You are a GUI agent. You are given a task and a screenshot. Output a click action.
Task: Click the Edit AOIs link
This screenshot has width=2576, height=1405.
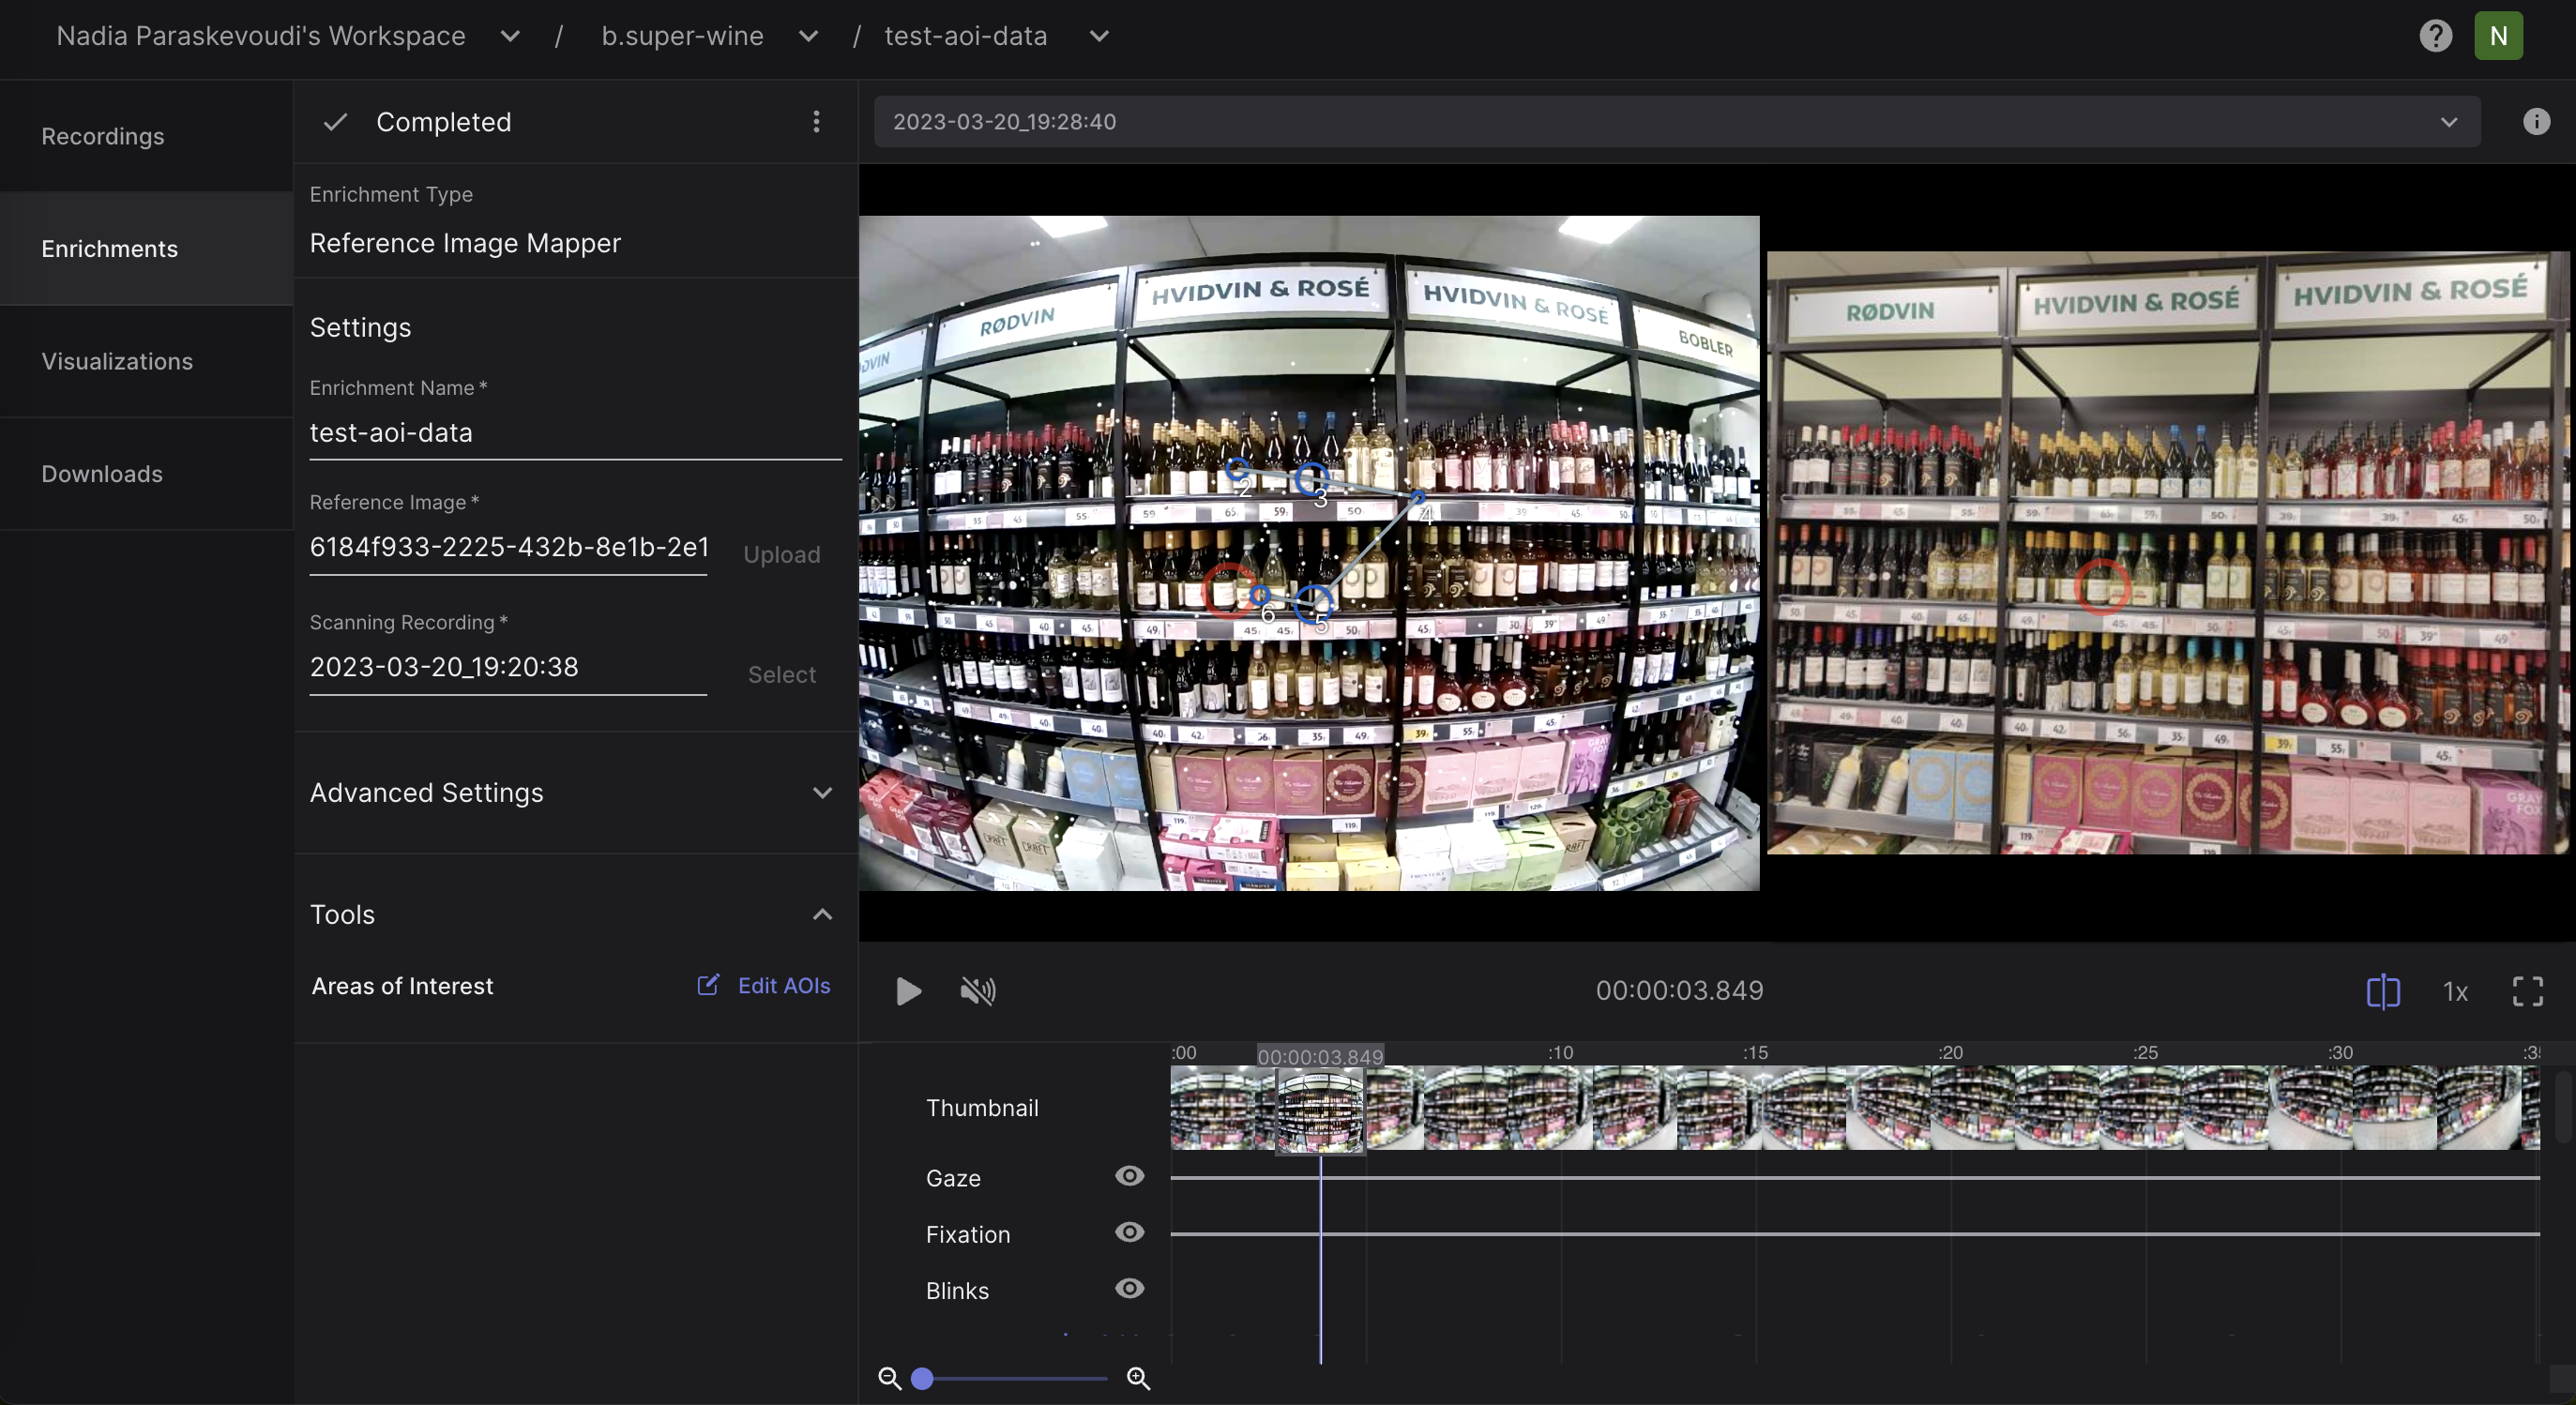[783, 985]
